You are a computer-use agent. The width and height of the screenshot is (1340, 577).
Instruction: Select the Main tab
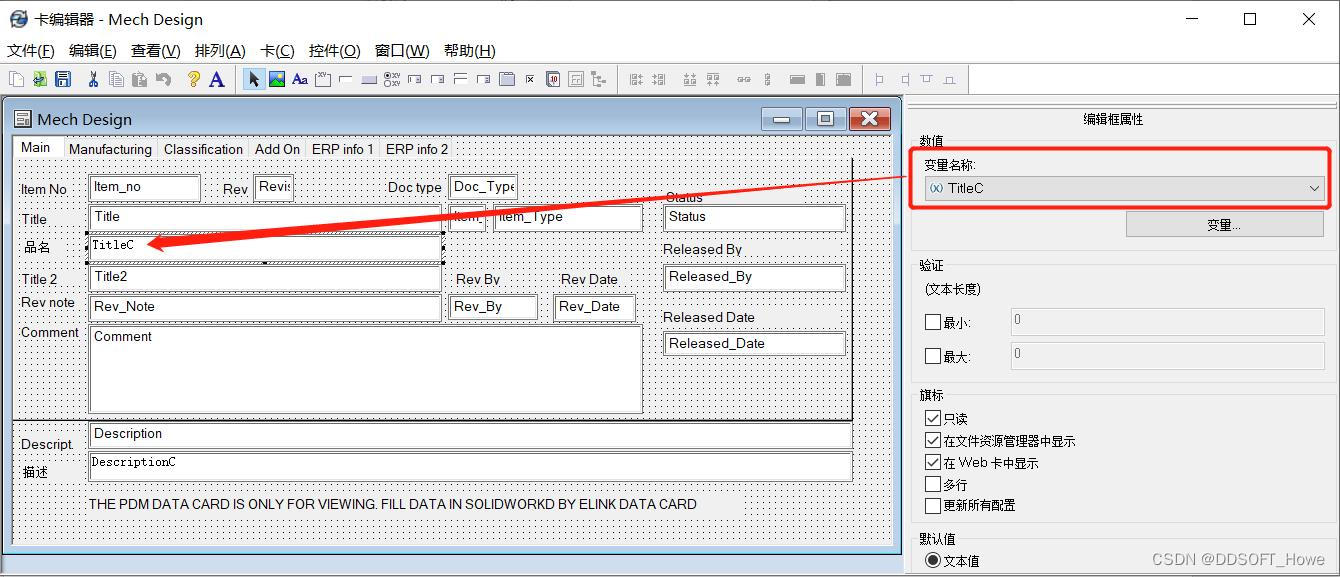coord(36,147)
